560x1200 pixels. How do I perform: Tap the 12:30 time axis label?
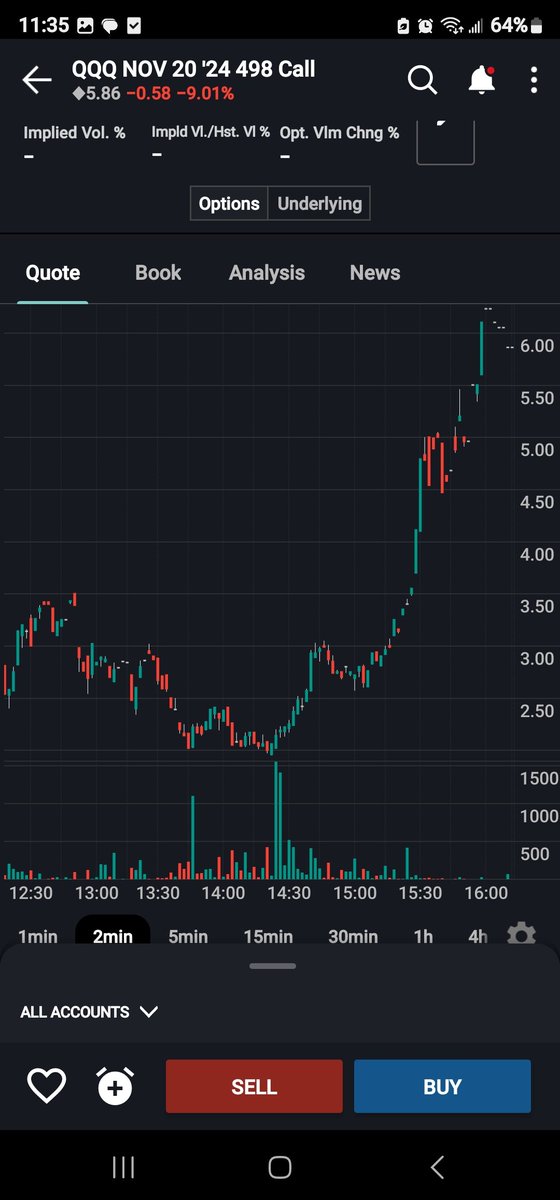31,893
